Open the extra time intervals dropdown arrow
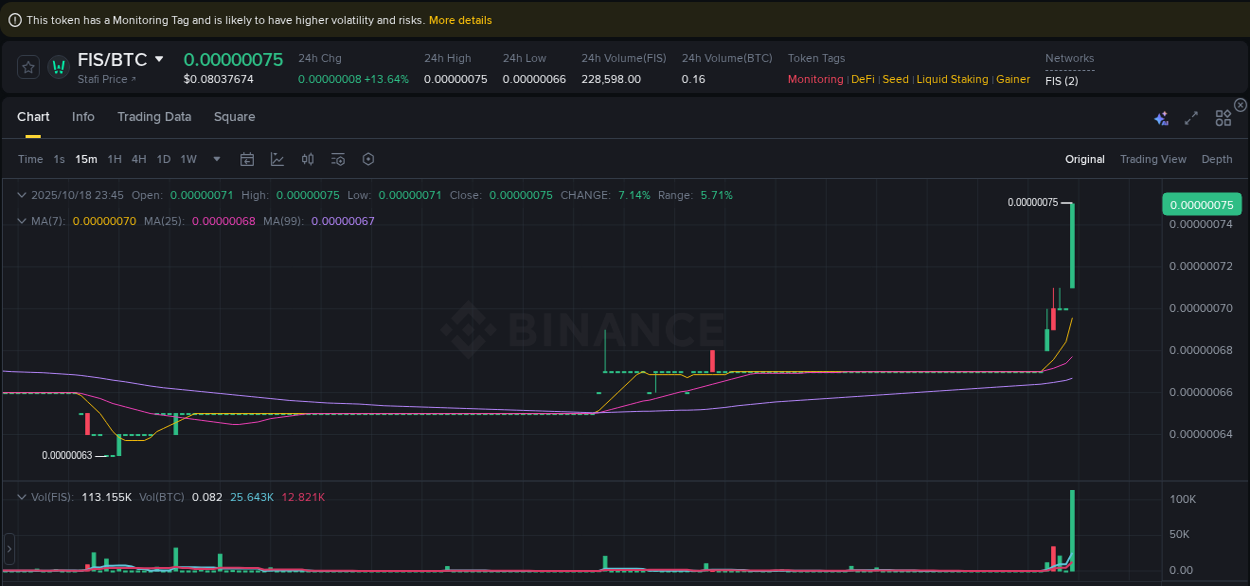1250x586 pixels. tap(216, 159)
